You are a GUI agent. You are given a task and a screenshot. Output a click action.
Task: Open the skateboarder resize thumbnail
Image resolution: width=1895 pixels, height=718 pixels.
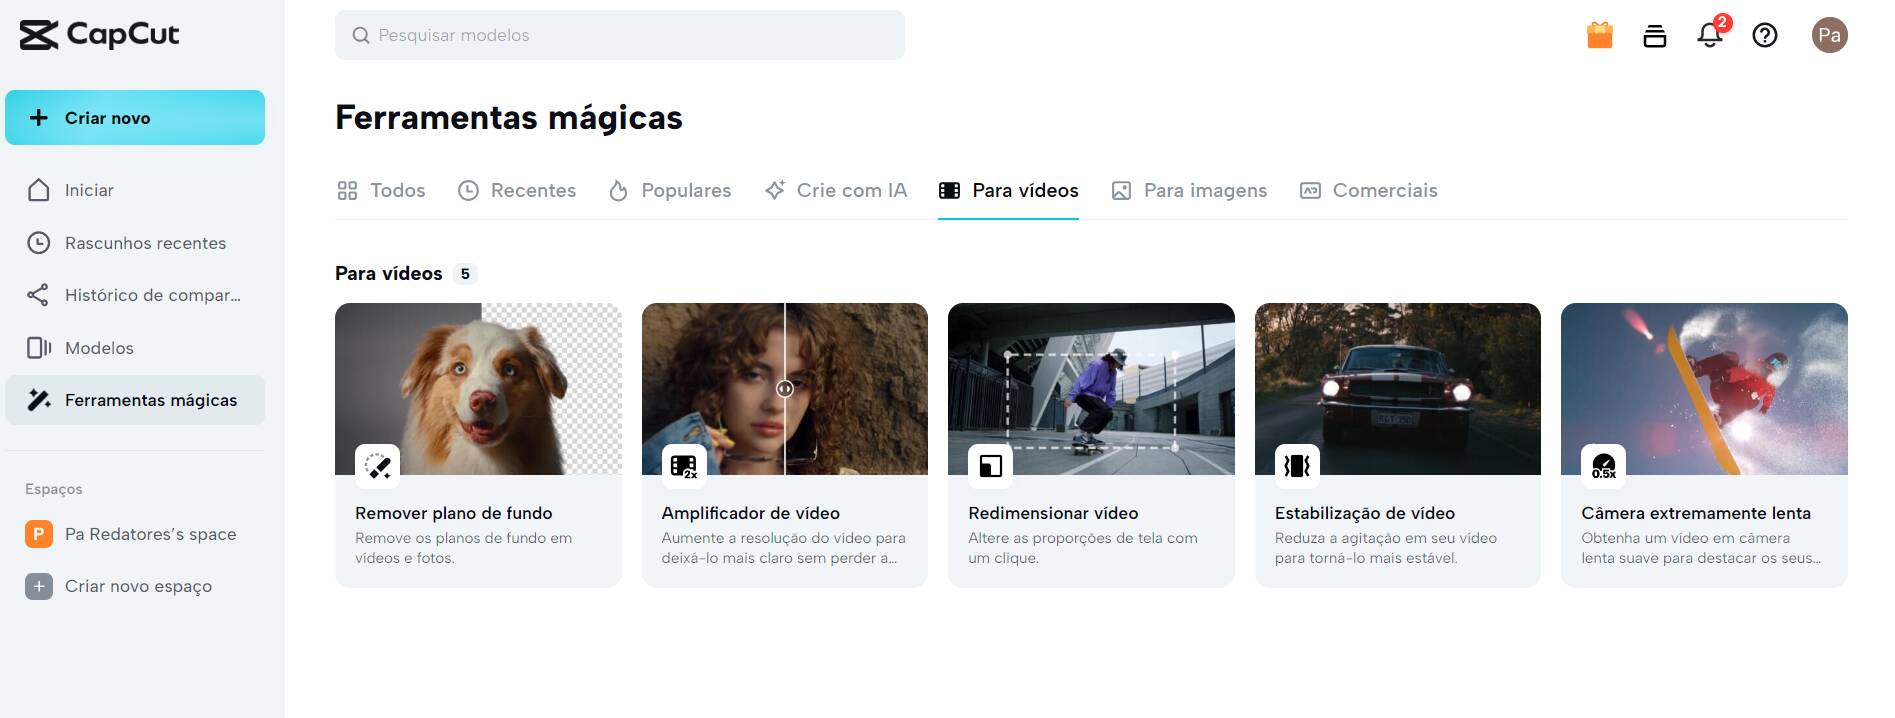pyautogui.click(x=1091, y=389)
